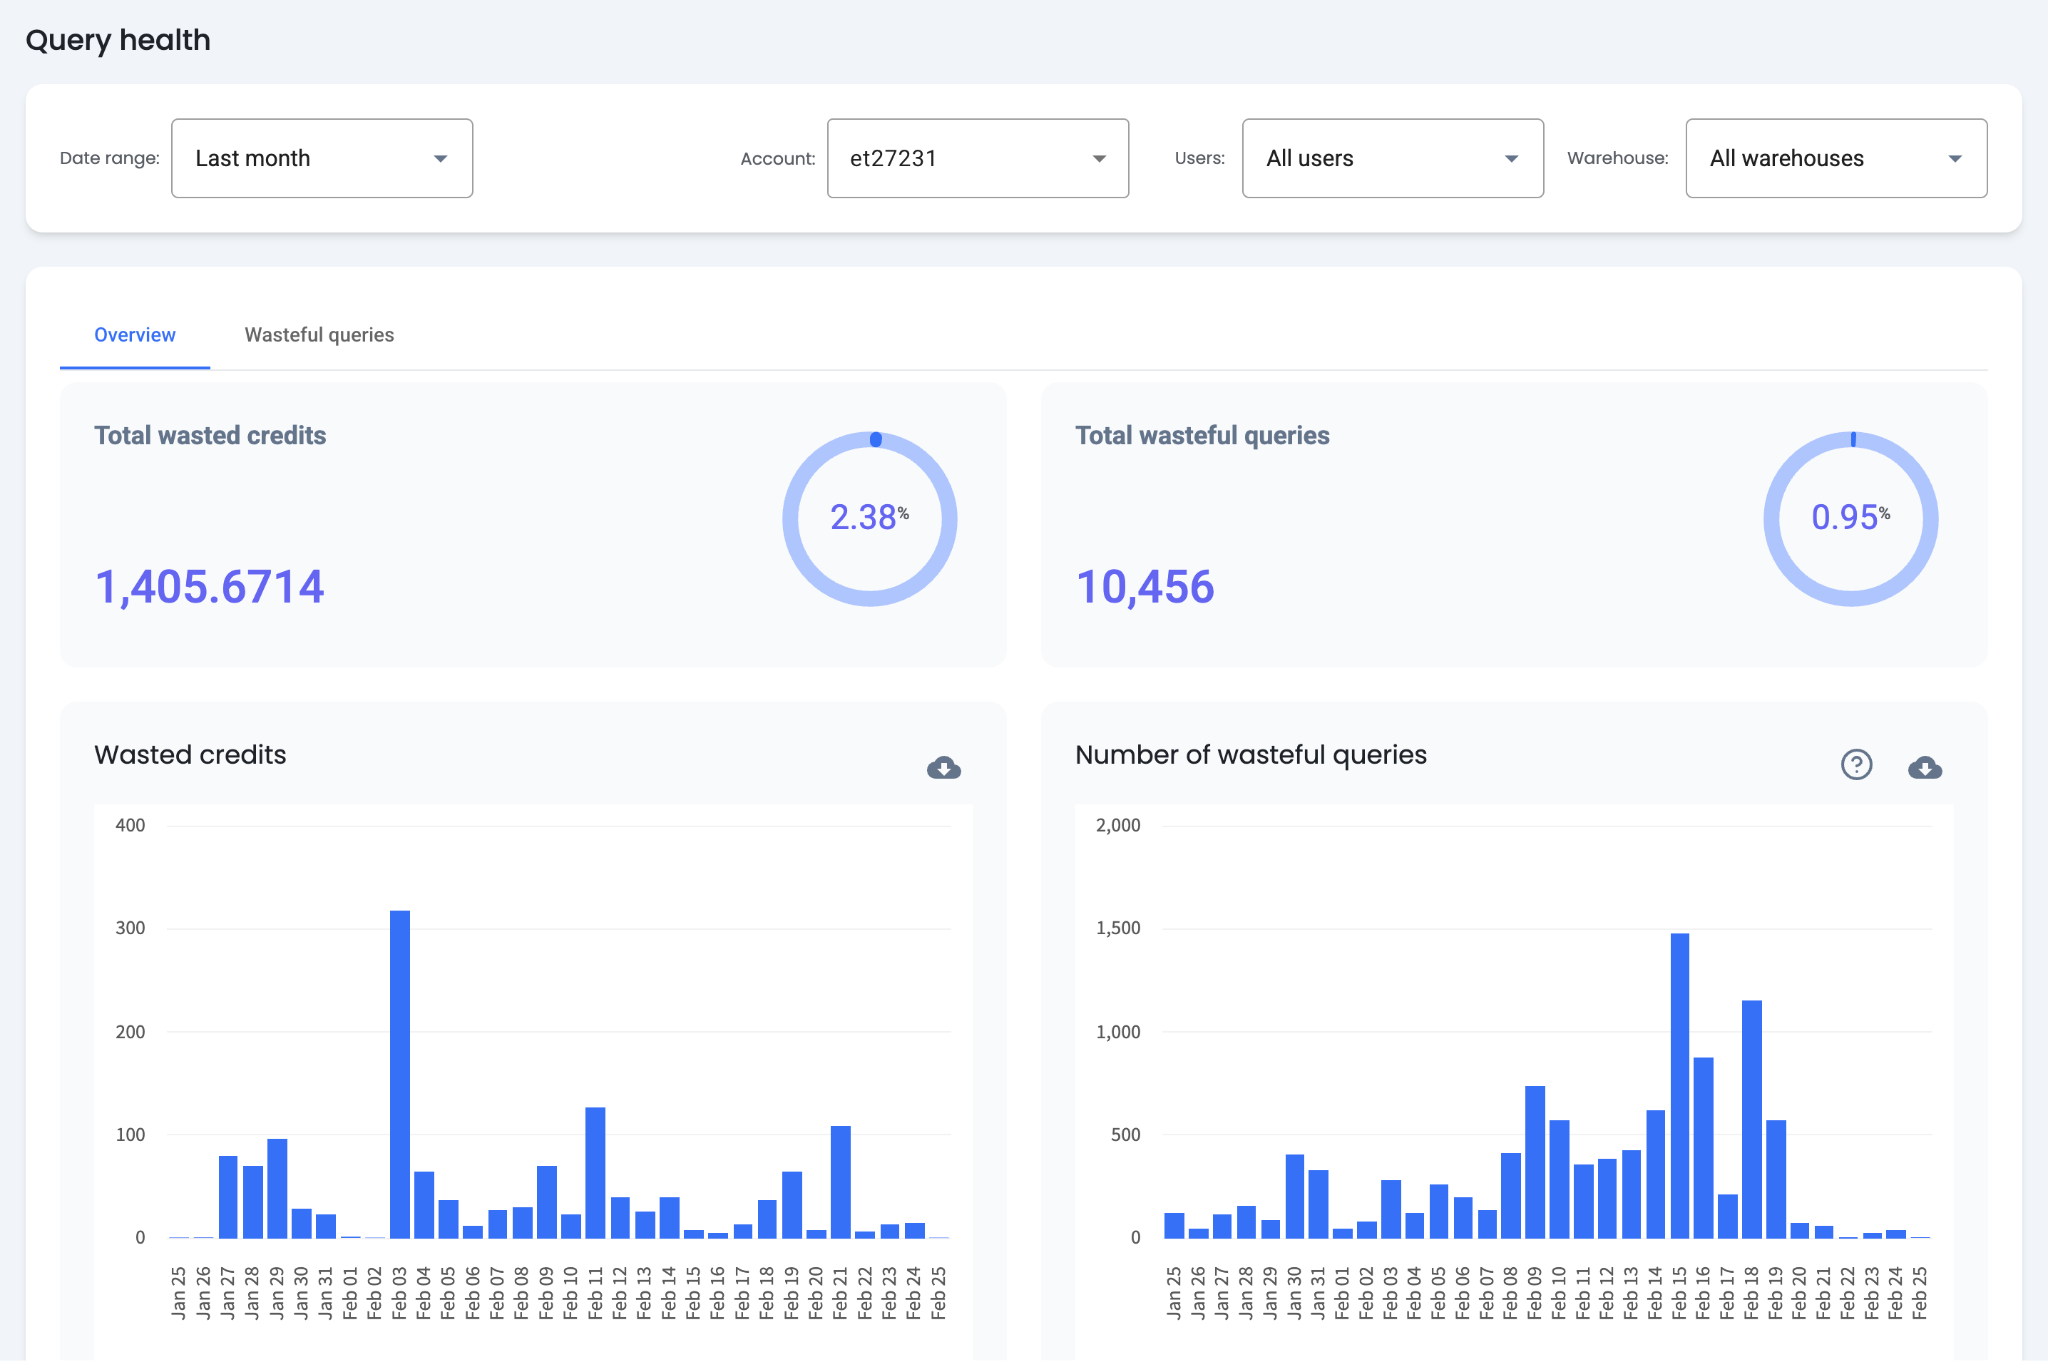Click the 2.38% wasted credits donut gauge
The width and height of the screenshot is (2048, 1361).
coord(869,518)
